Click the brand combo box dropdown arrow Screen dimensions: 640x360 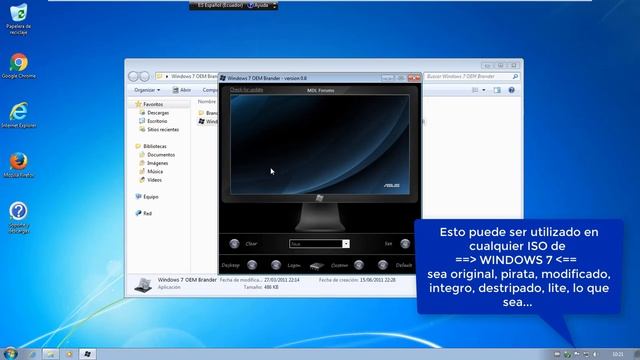click(x=346, y=244)
